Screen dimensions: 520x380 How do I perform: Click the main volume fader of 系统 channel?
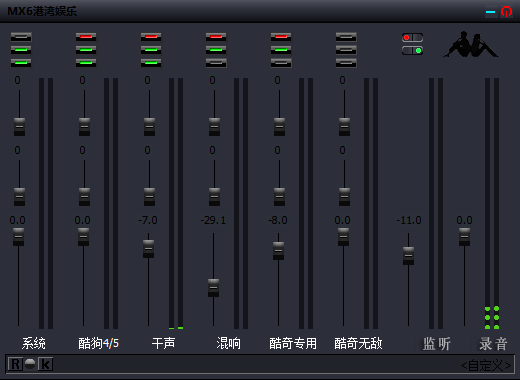click(18, 237)
